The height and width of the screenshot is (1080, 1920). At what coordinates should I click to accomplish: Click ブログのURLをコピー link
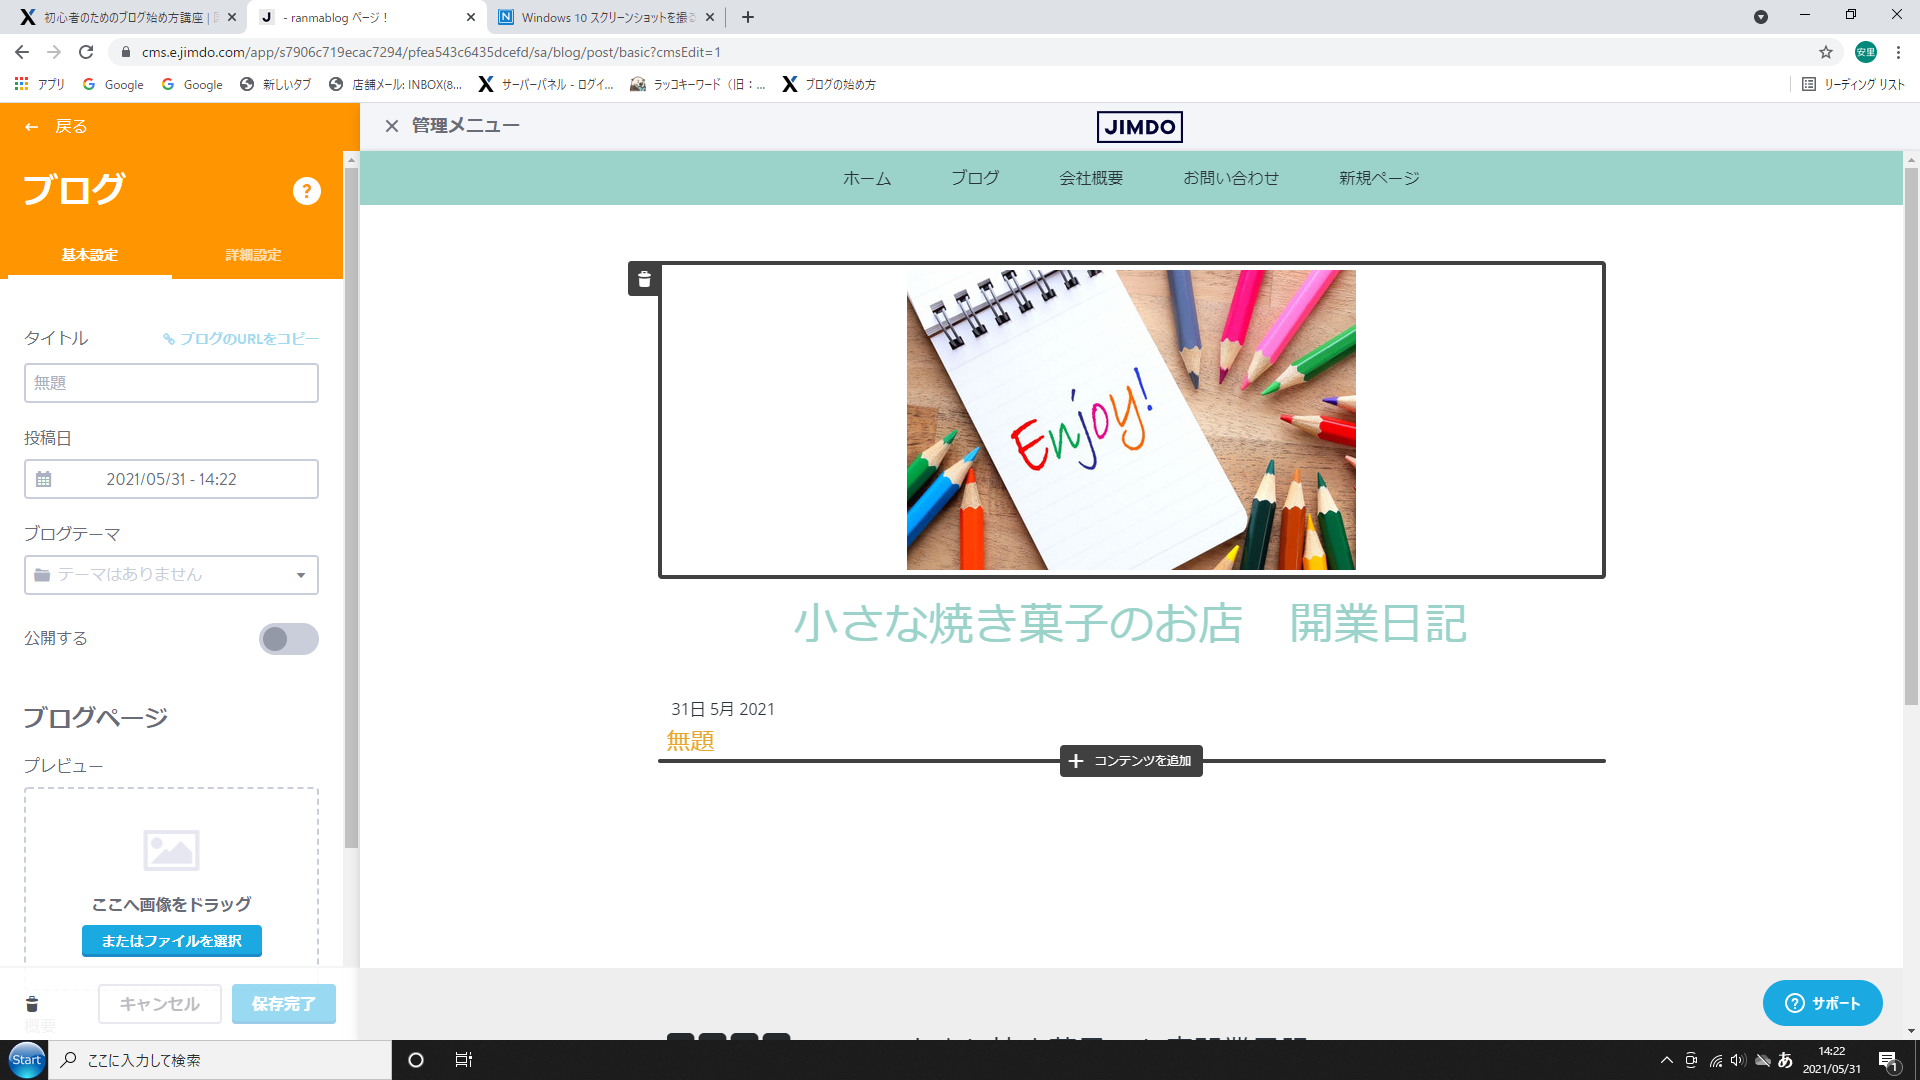coord(241,339)
